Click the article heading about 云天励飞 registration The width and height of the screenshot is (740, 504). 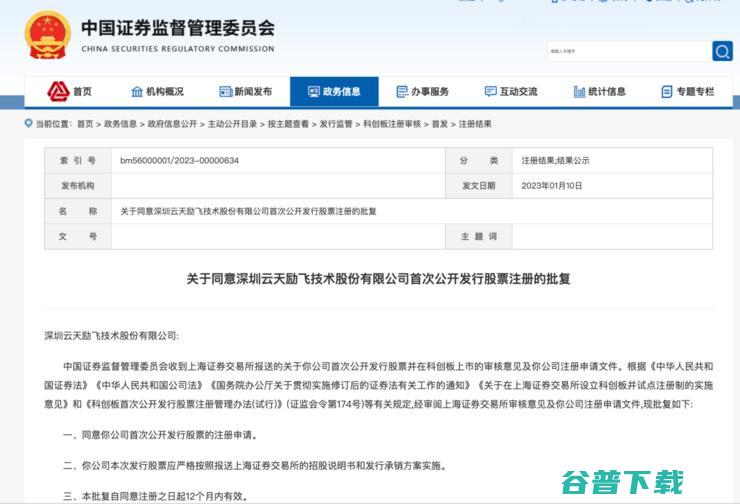click(378, 279)
